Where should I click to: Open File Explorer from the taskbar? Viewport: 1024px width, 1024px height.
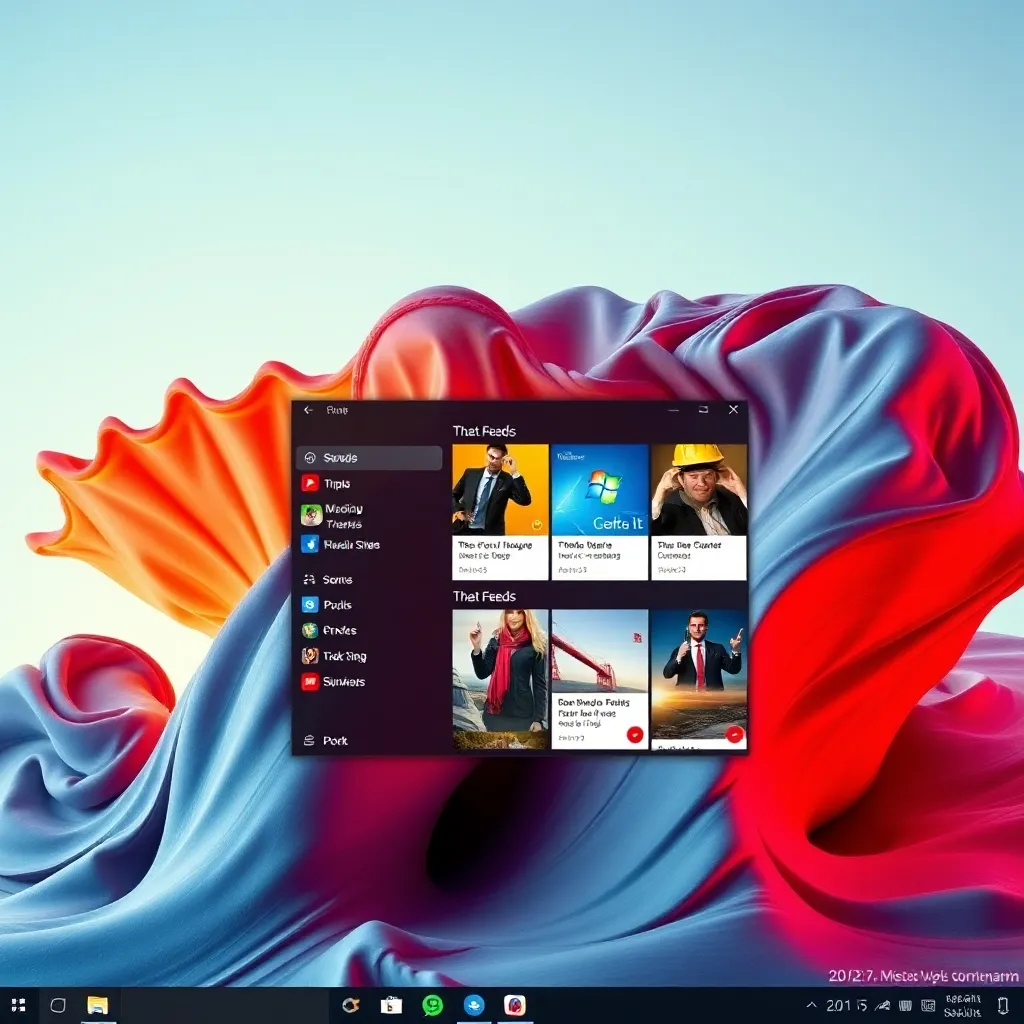[x=97, y=1005]
